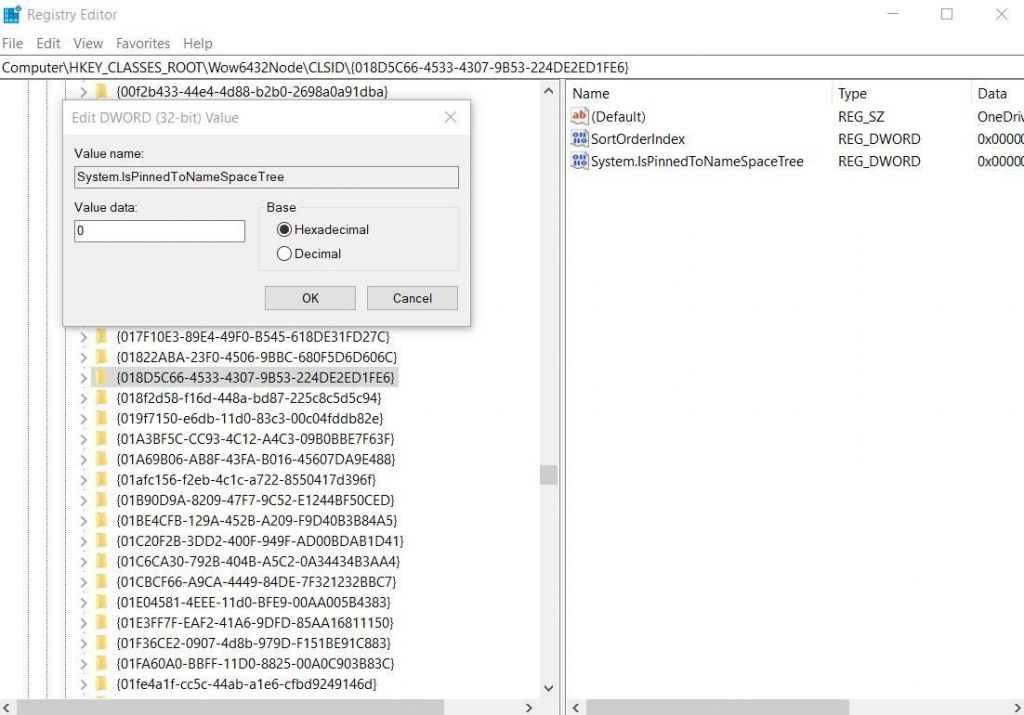Click the icon beside System.IsPinnedToNameSpaceTree value

(579, 161)
